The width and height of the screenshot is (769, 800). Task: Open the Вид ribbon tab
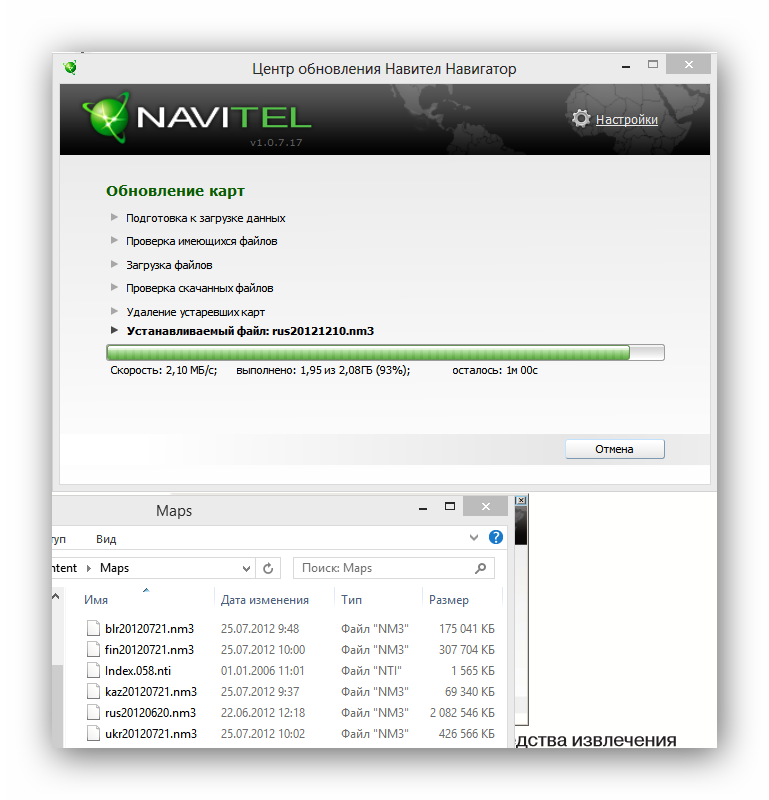(106, 539)
